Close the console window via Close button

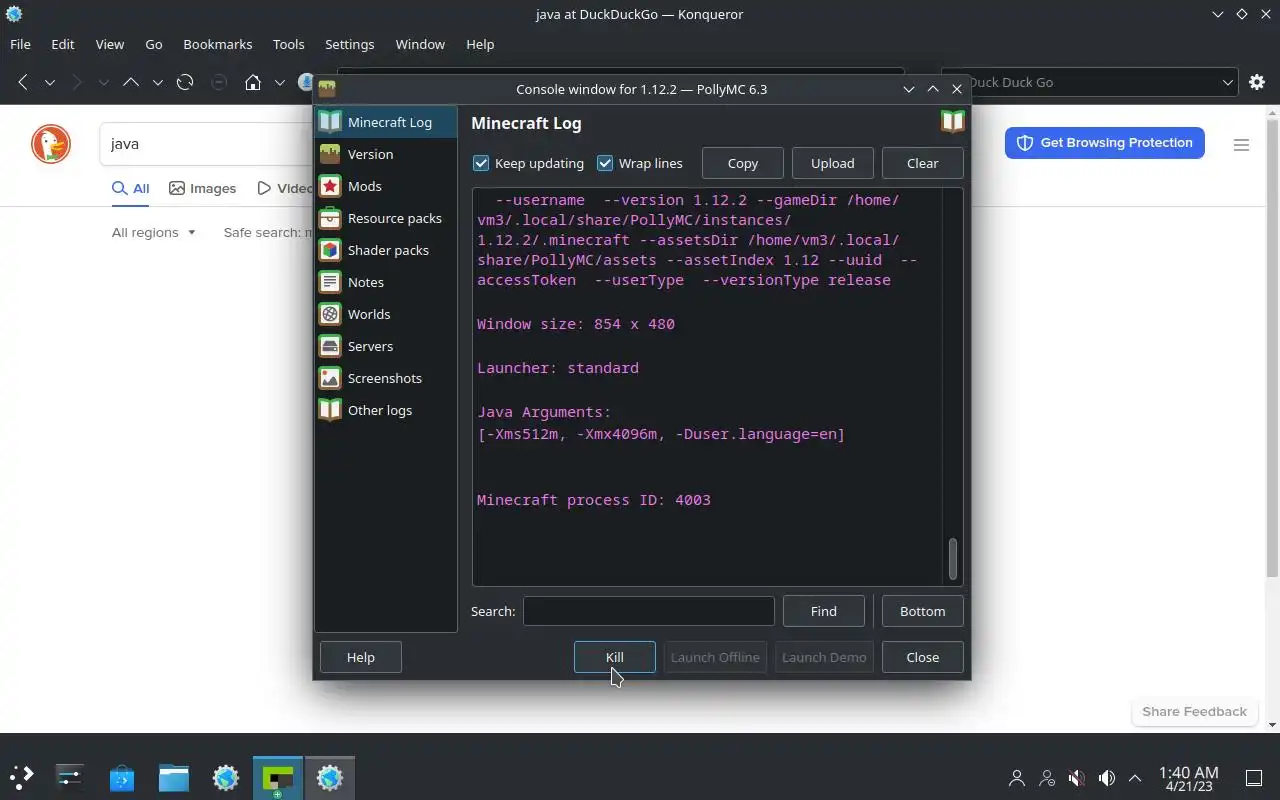[x=923, y=657]
